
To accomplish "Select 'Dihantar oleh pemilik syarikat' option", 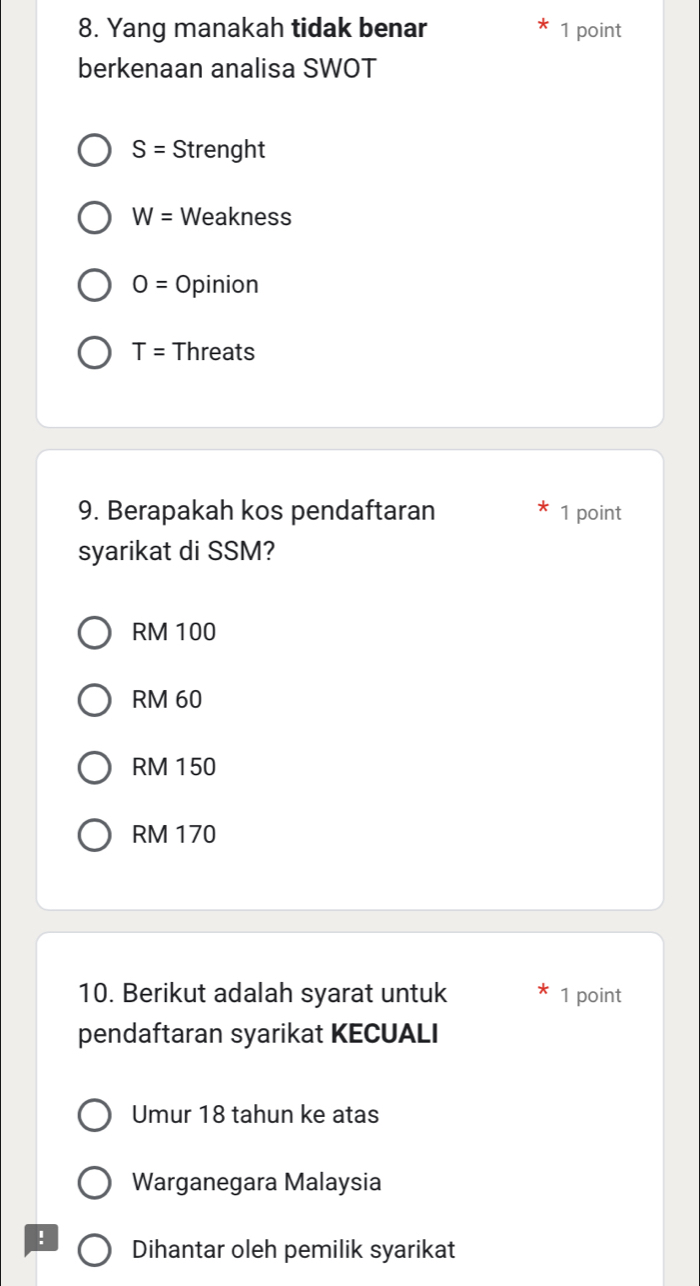I will point(95,1249).
